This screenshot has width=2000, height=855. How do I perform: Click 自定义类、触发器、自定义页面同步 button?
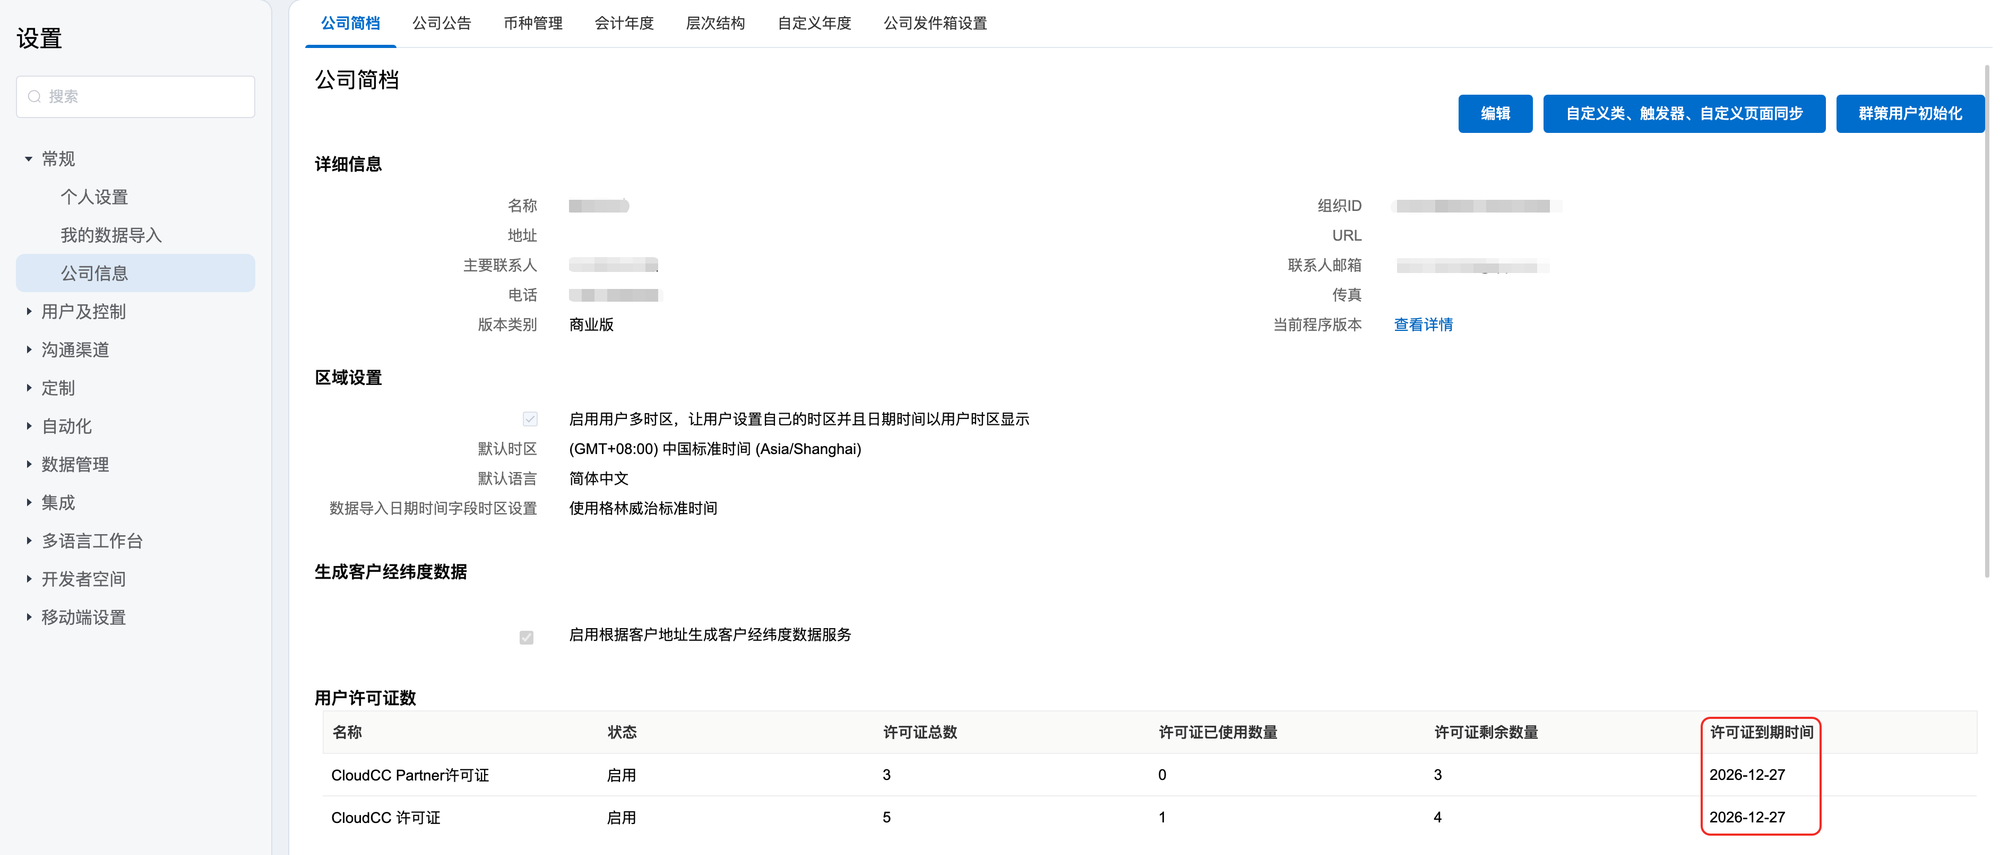click(x=1684, y=114)
